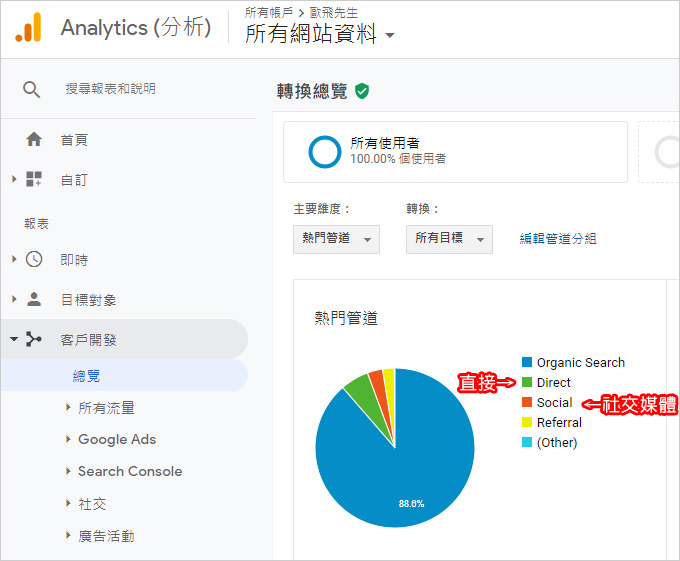Open the Search Console menu item
Screen dimensions: 680x561
coord(130,471)
